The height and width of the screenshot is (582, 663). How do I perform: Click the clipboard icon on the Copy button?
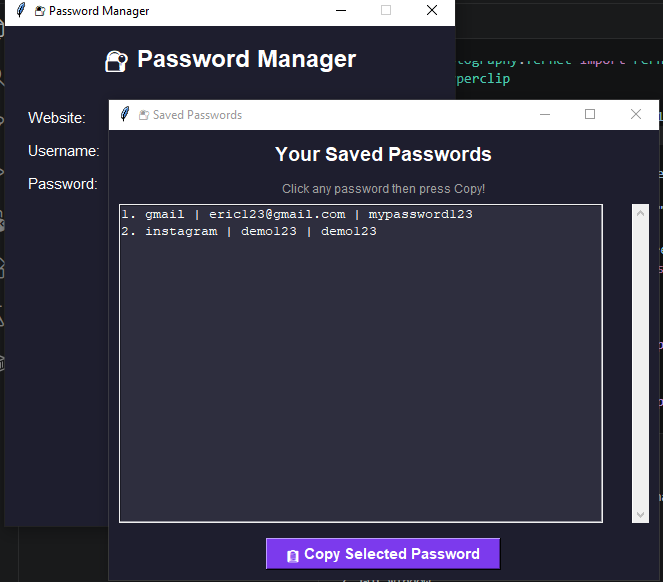(x=293, y=556)
